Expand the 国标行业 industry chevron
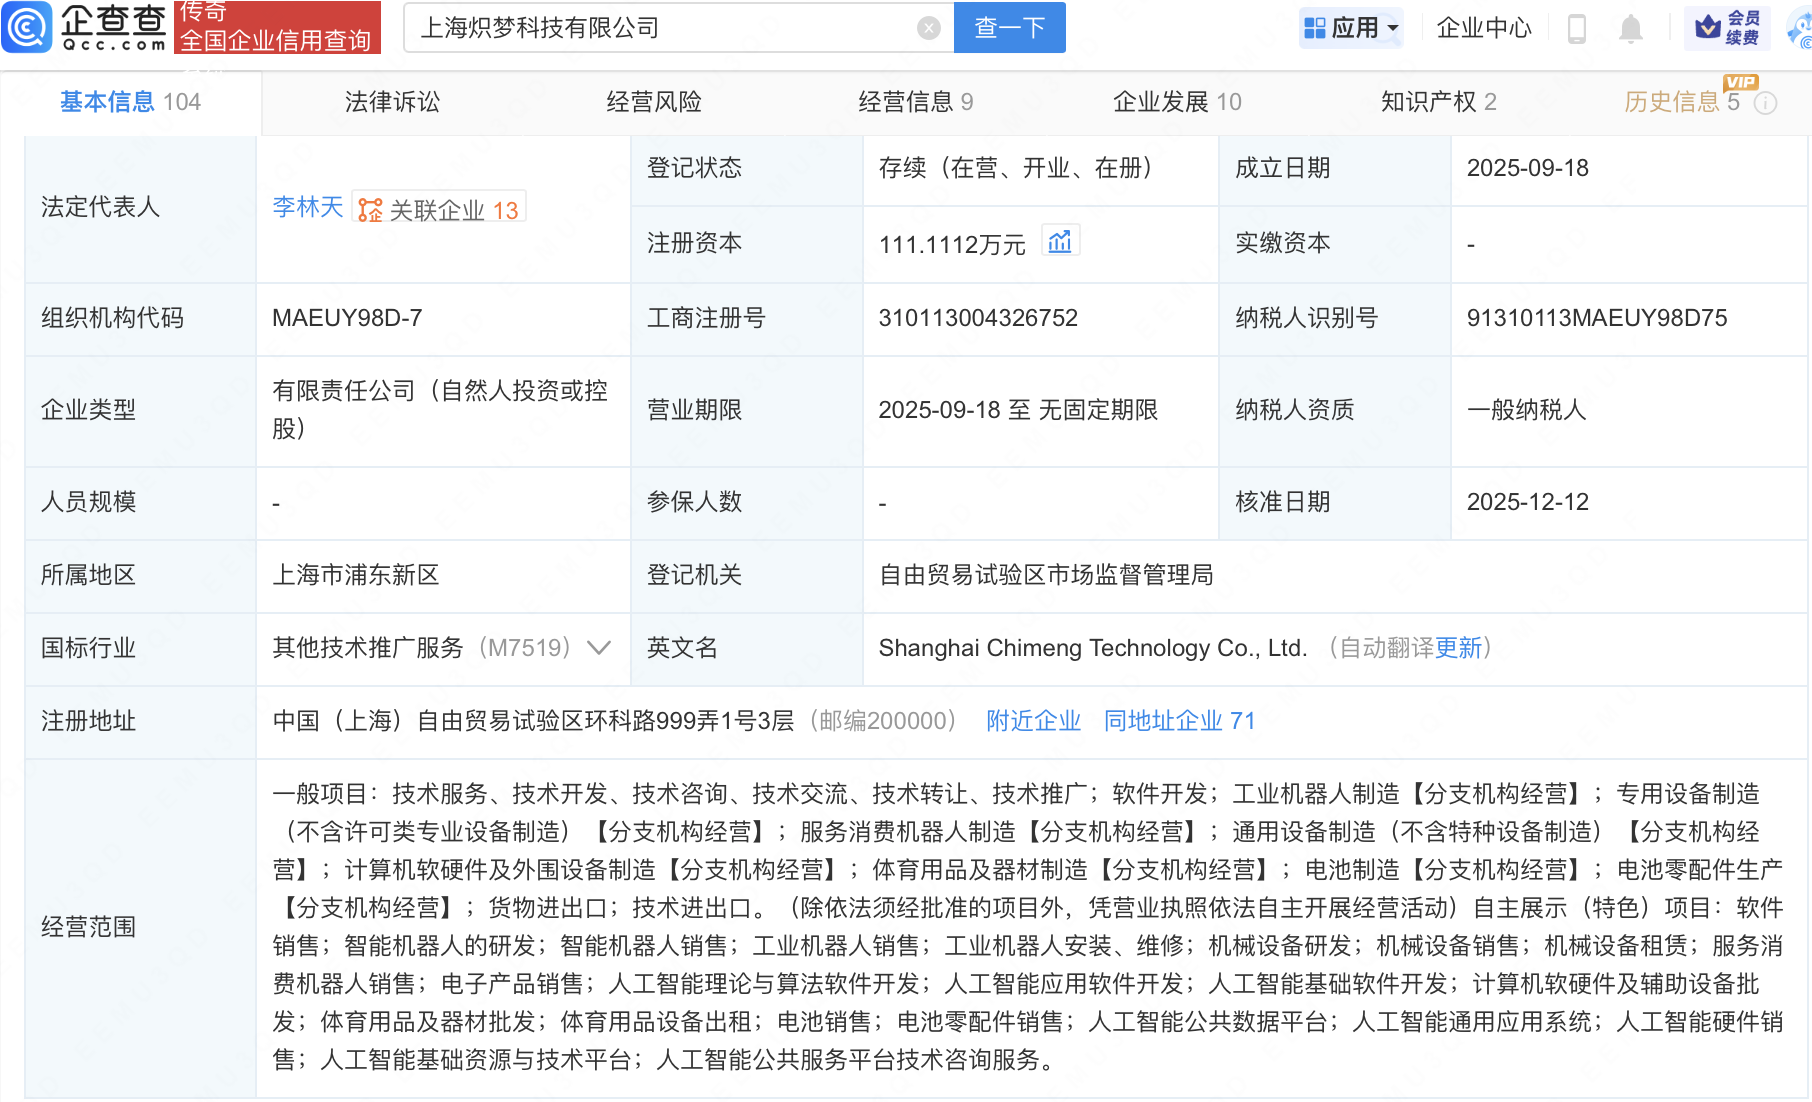The height and width of the screenshot is (1102, 1812). pos(599,648)
